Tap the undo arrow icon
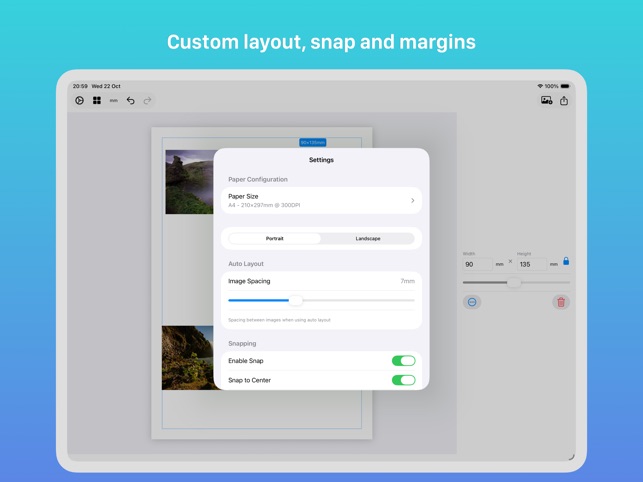 tap(130, 101)
